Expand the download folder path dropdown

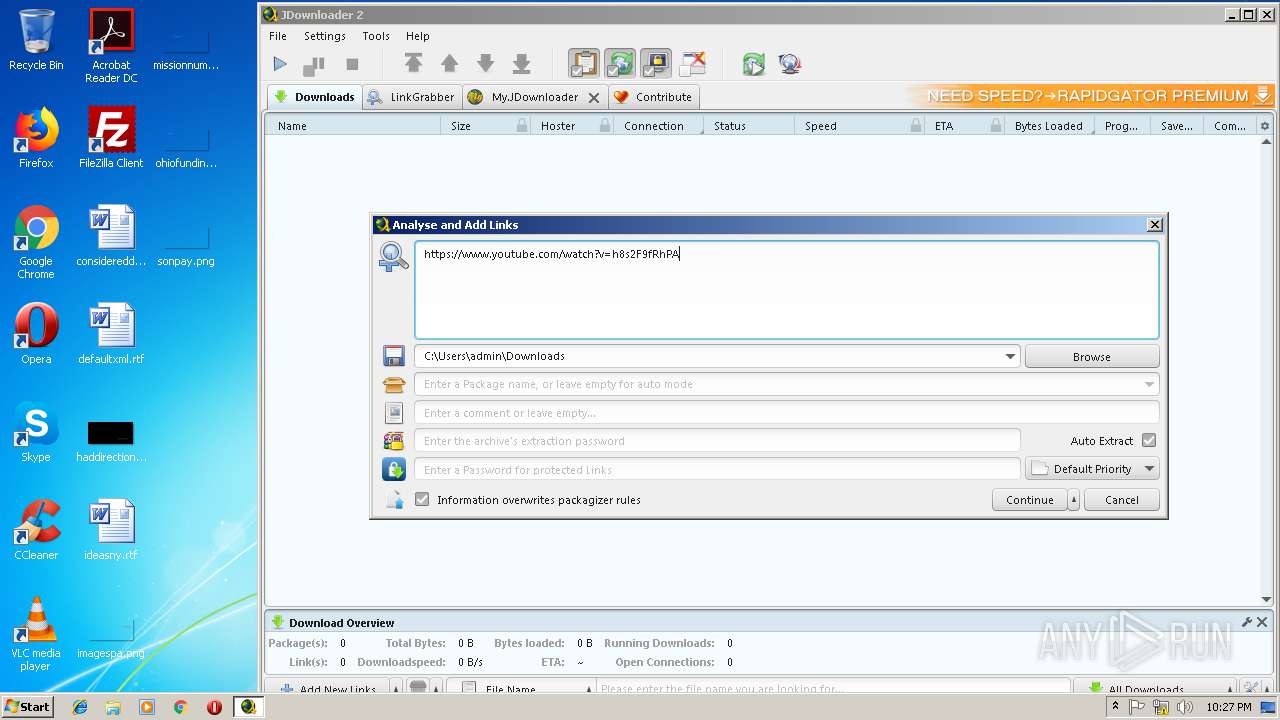[x=1010, y=356]
